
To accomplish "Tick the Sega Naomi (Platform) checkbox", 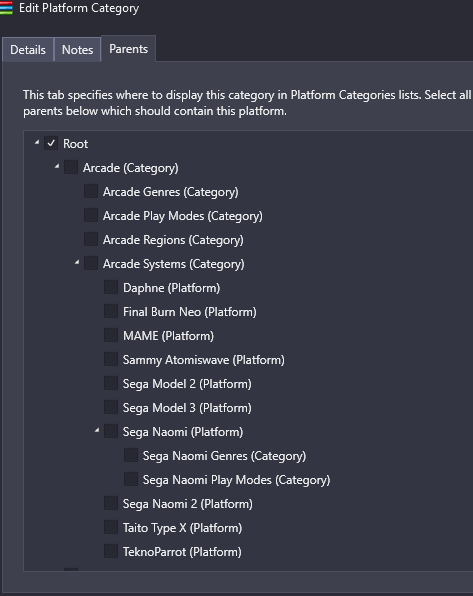I will (x=111, y=431).
